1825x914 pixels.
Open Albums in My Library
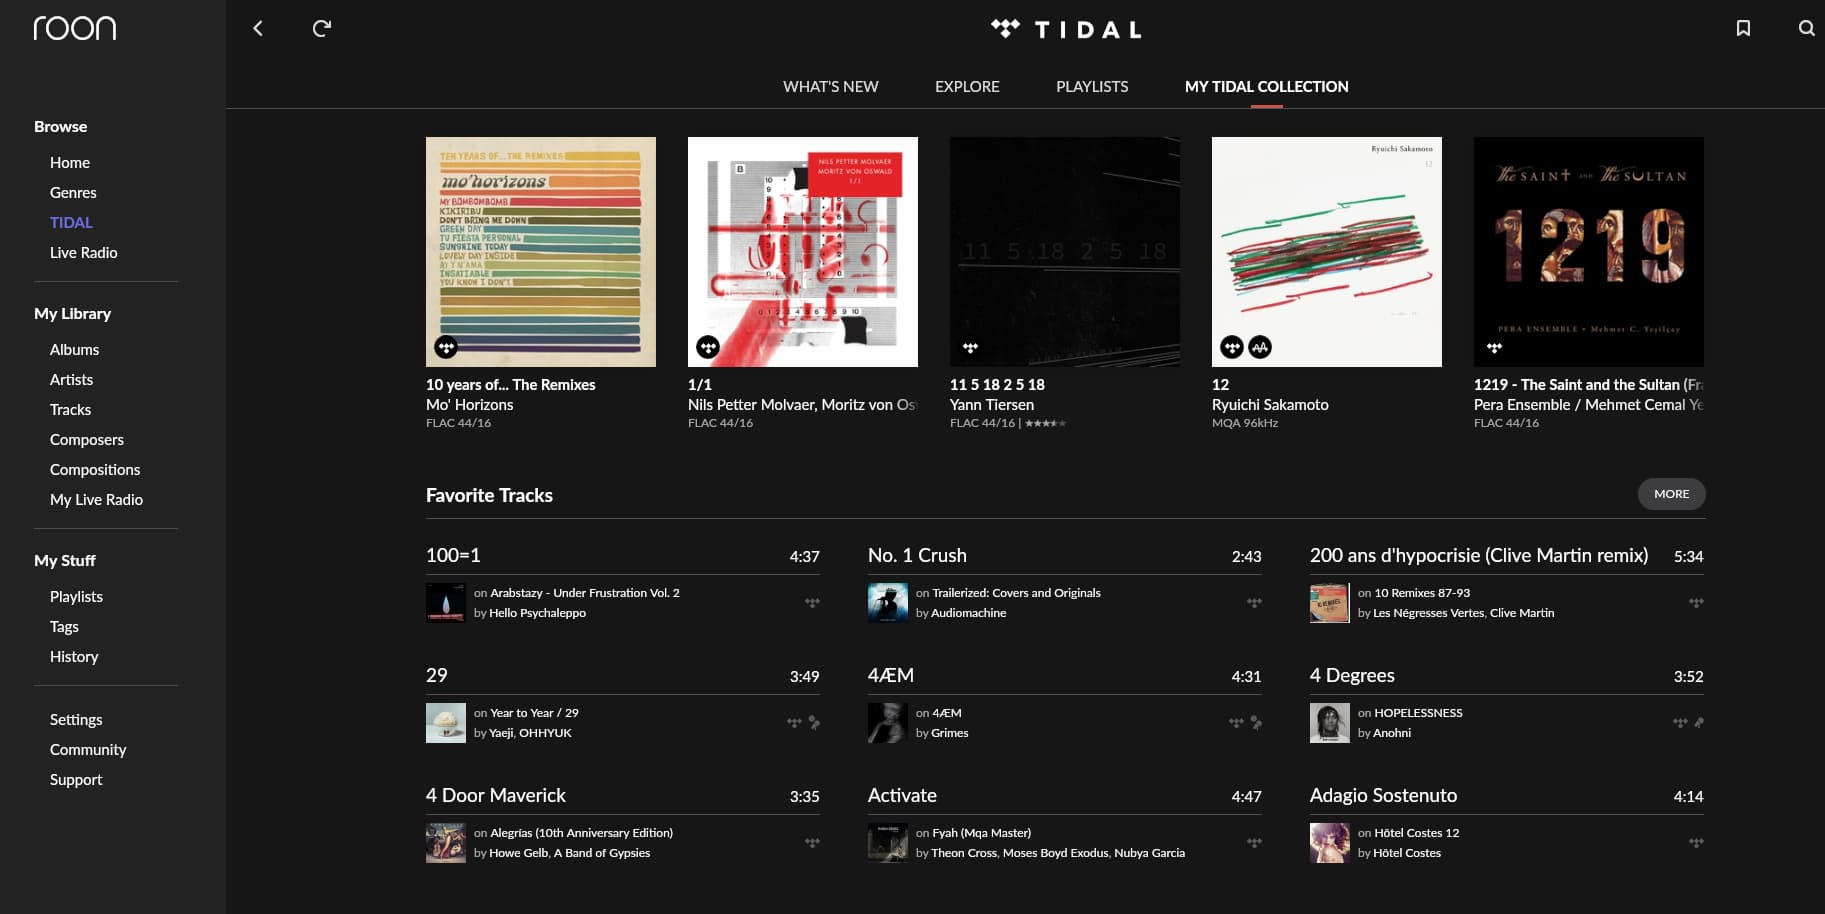pyautogui.click(x=75, y=350)
